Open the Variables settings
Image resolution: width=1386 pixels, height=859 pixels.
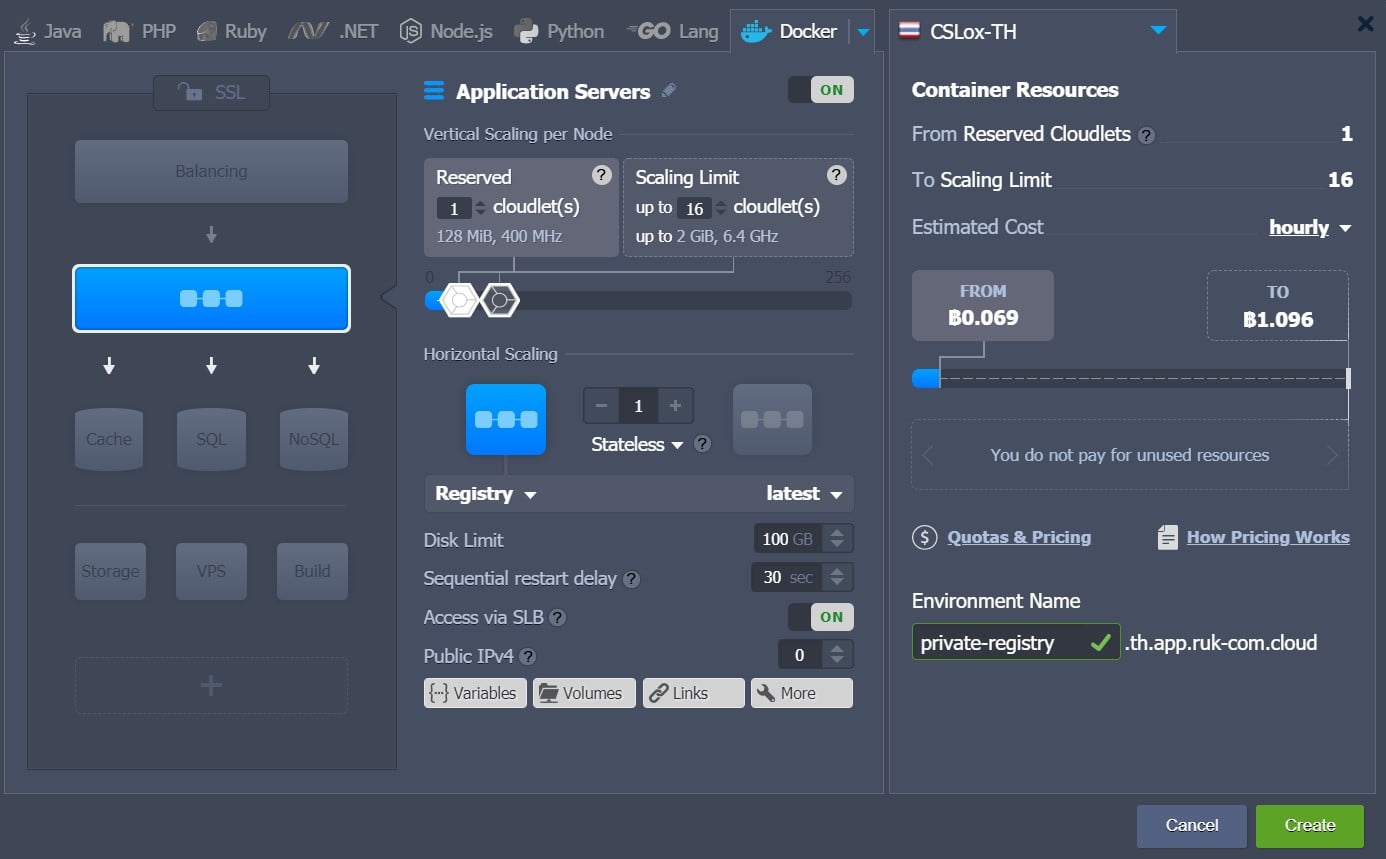coord(475,693)
